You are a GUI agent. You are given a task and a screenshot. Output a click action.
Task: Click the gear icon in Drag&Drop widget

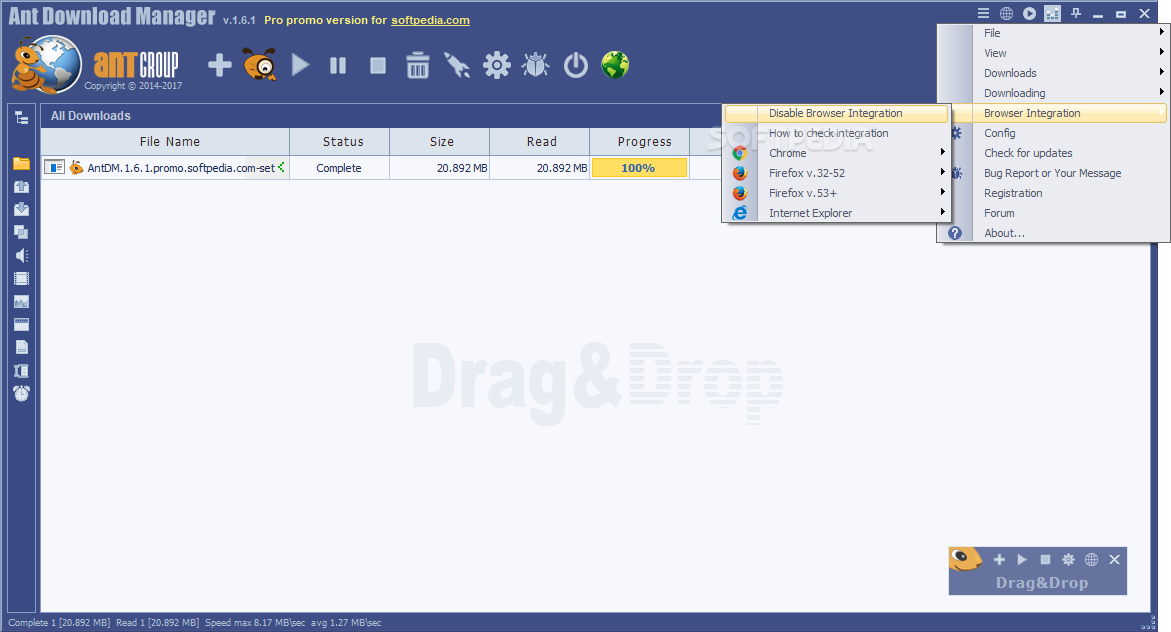tap(1069, 560)
